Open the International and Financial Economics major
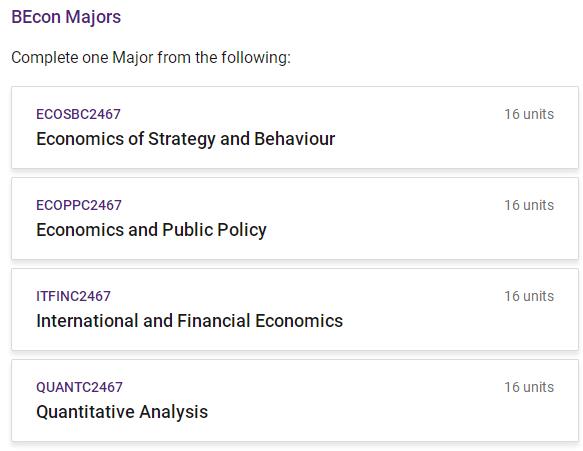 [x=190, y=321]
